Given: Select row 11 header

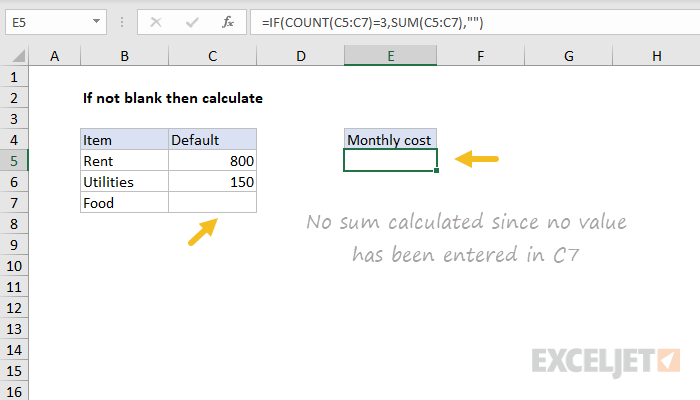Looking at the screenshot, I should pos(14,287).
